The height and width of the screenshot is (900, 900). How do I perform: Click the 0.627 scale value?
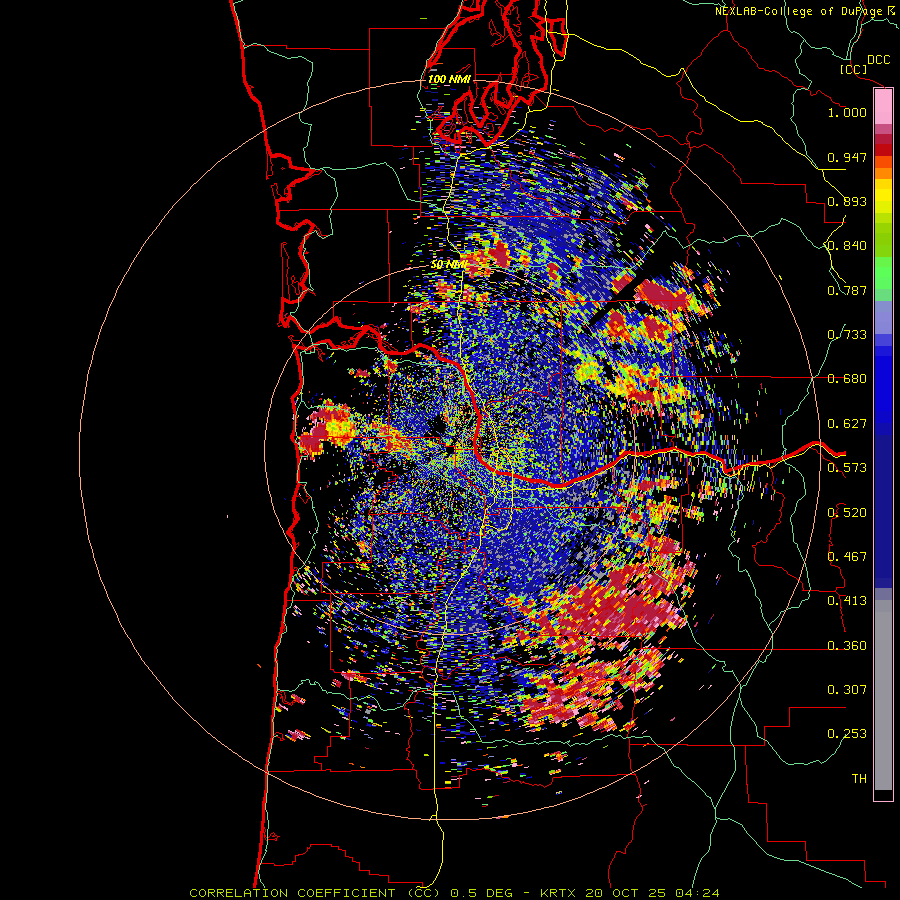tap(847, 424)
